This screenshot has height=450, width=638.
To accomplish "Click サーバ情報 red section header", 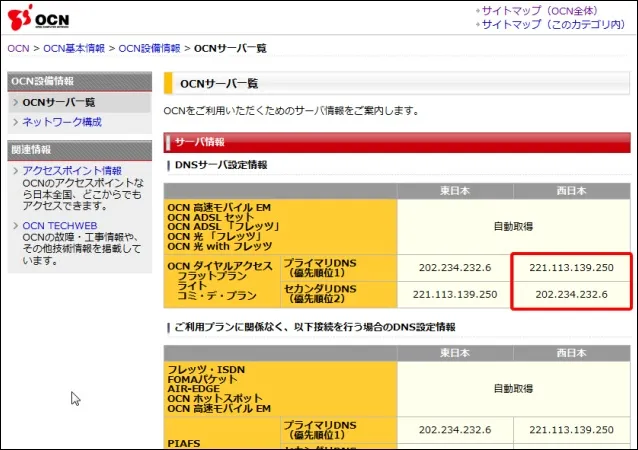I will pyautogui.click(x=397, y=142).
